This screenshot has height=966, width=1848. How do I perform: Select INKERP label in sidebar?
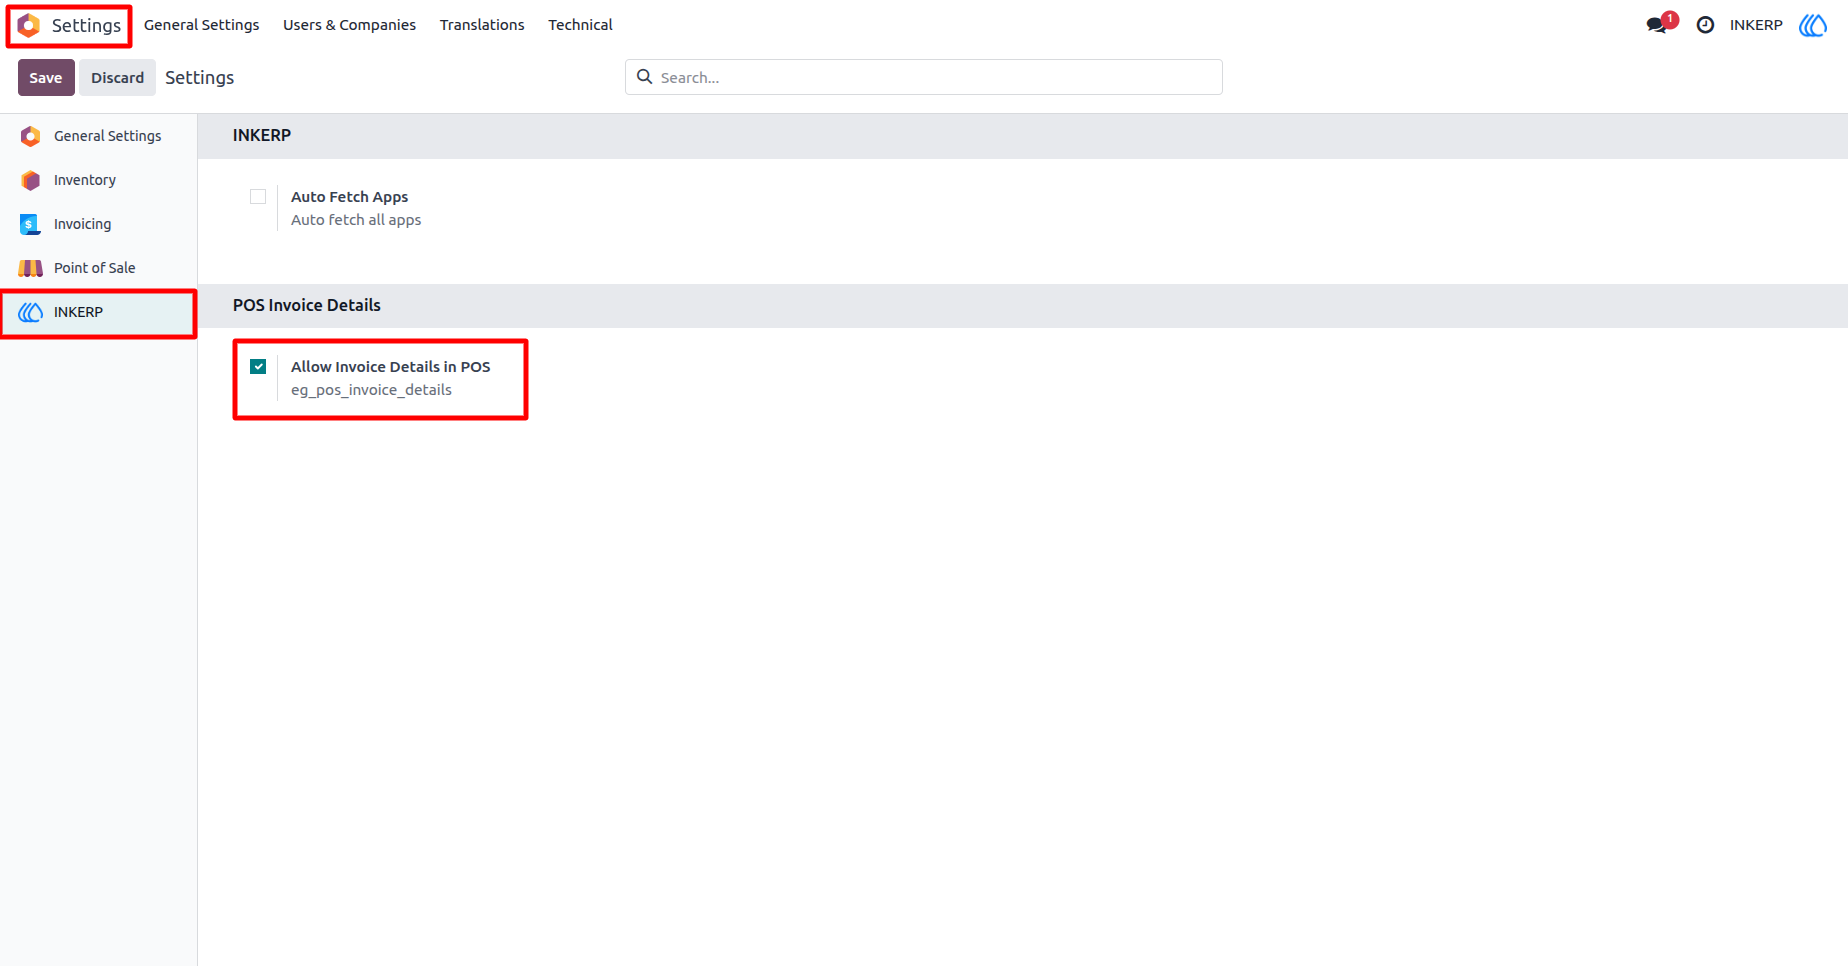pyautogui.click(x=78, y=312)
